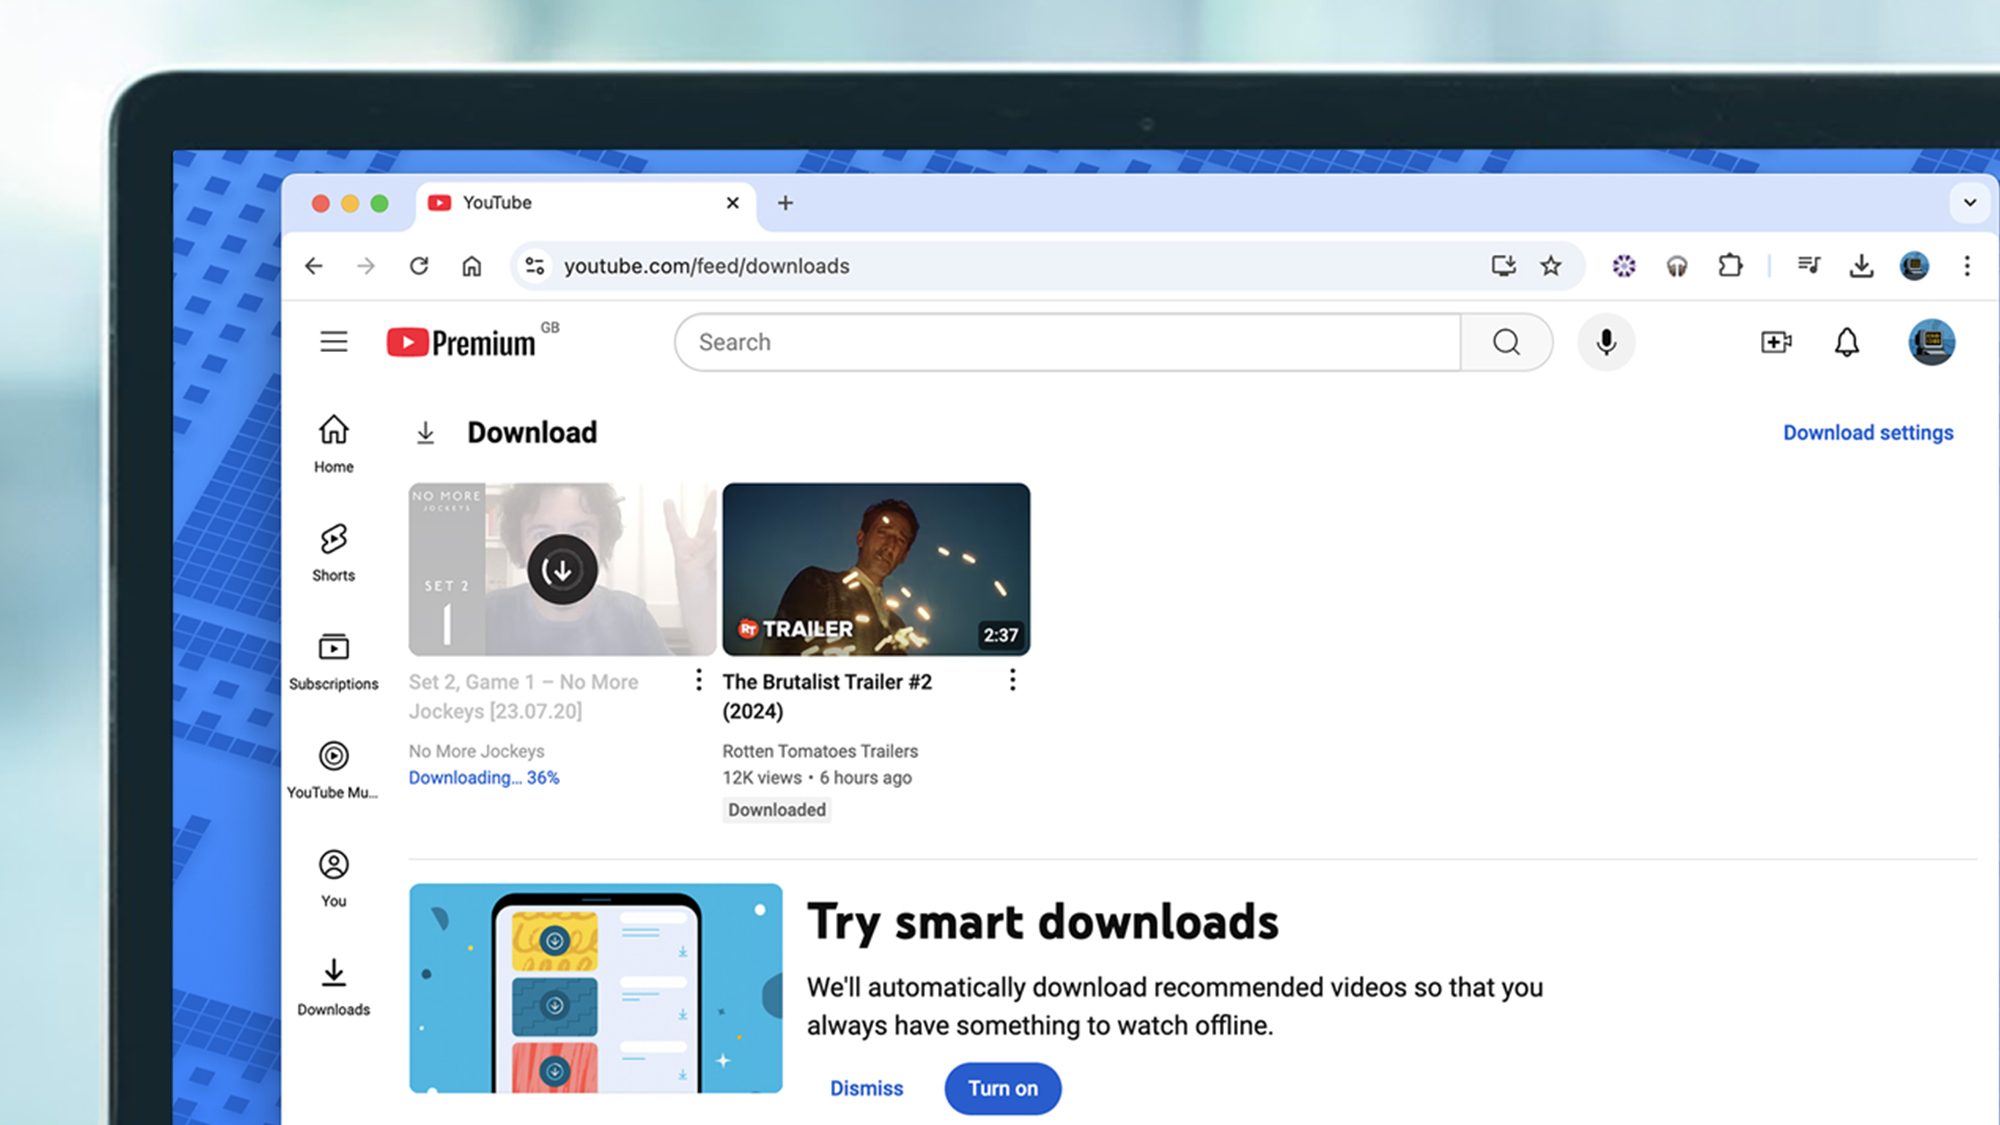Open The Brutalist Trailer #2 title

coord(827,696)
